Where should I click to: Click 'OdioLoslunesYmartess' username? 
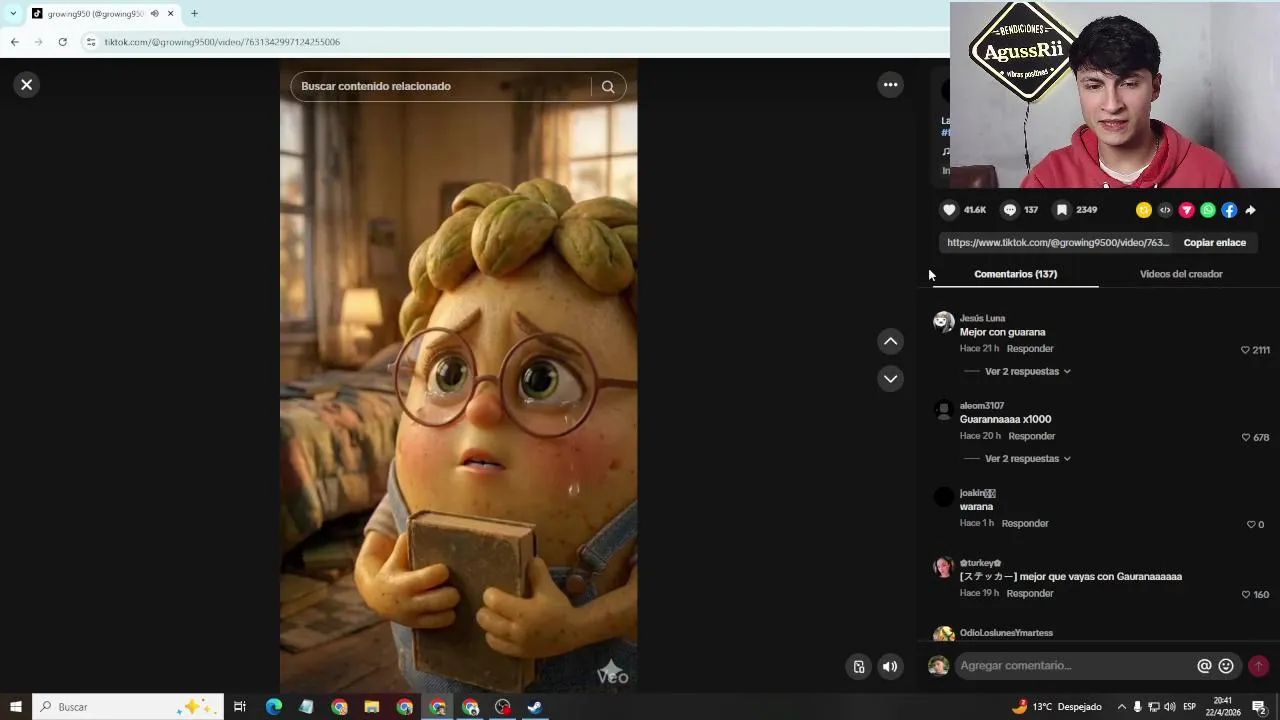point(1006,633)
